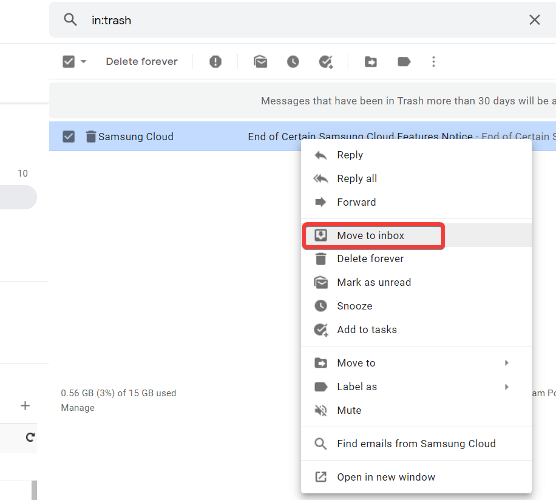556x500 pixels.
Task: Click the Manage storage link
Action: pyautogui.click(x=78, y=408)
